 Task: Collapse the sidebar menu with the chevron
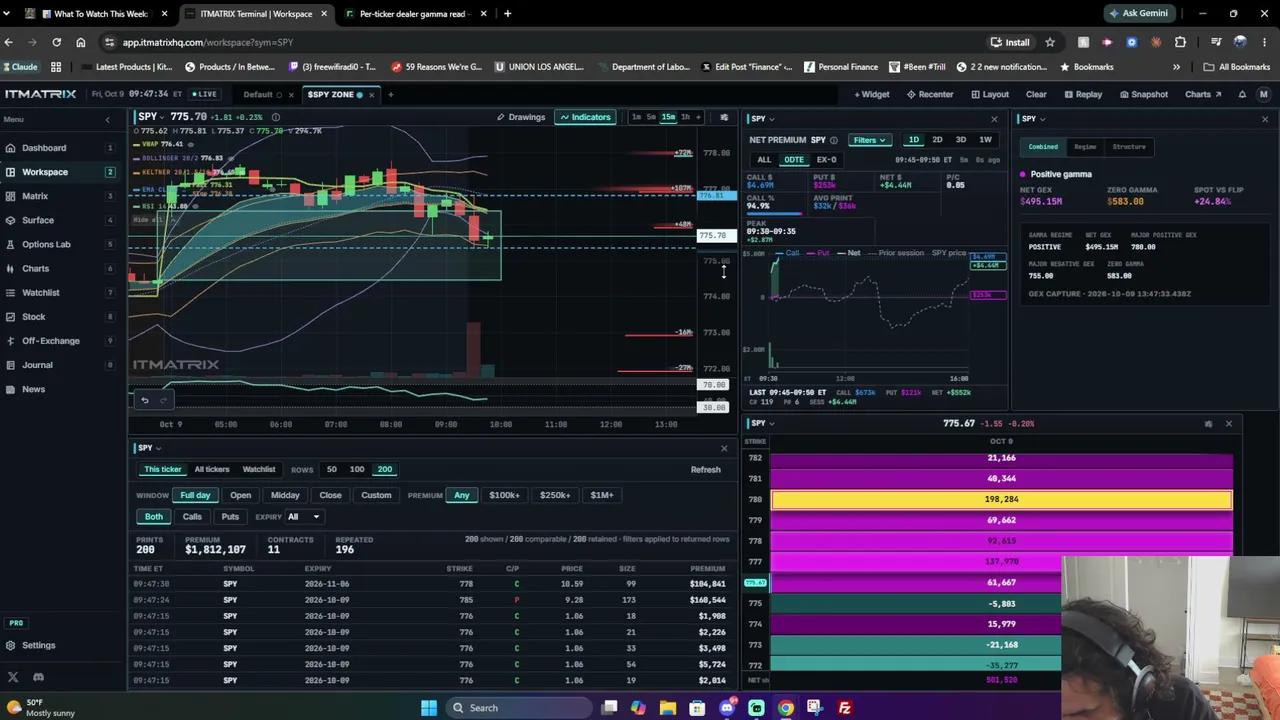[108, 120]
